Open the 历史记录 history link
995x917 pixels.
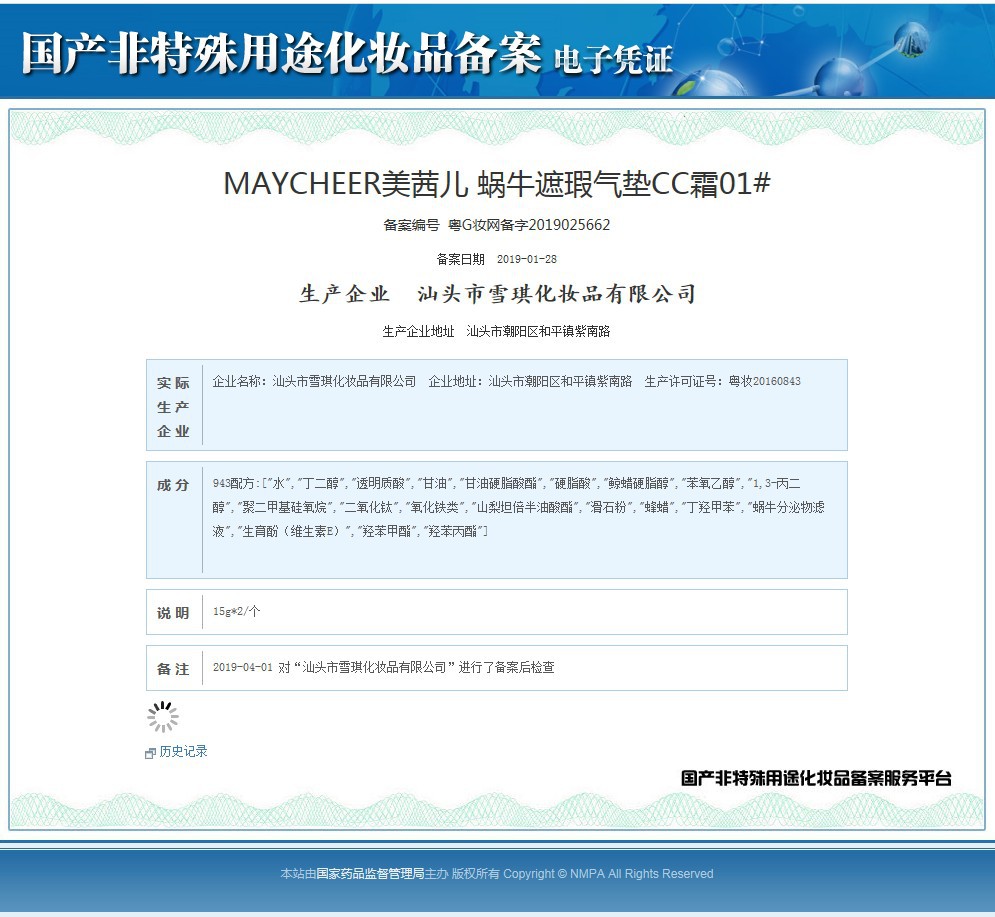pos(183,751)
